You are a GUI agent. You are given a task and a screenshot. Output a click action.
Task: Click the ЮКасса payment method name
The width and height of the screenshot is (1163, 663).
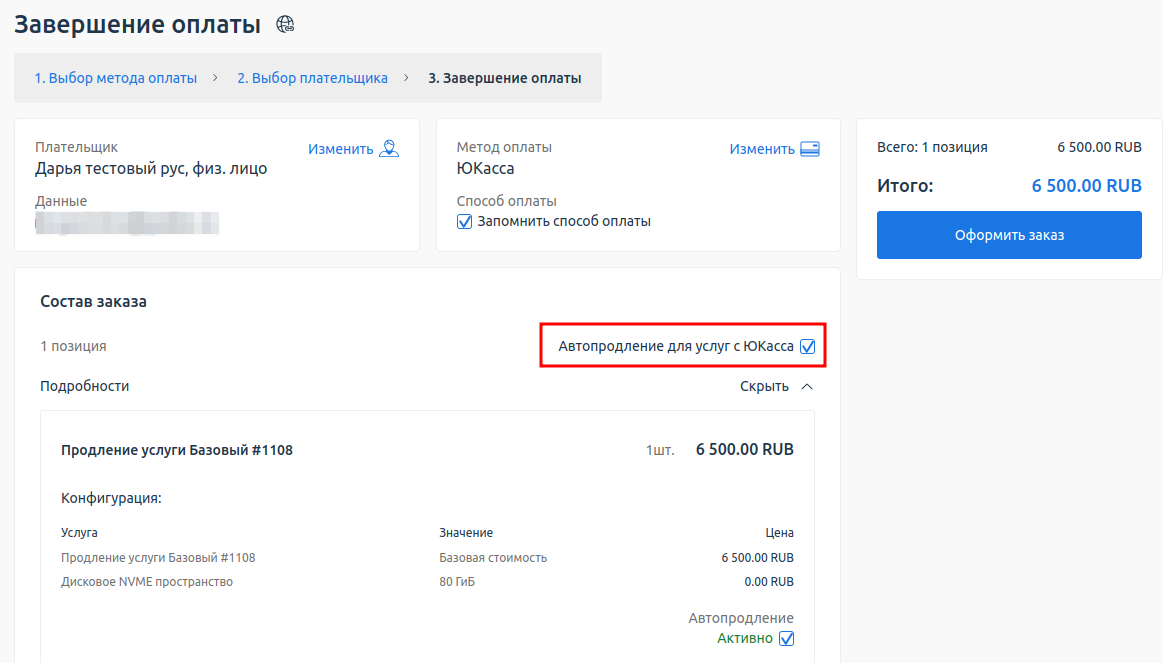pos(486,168)
